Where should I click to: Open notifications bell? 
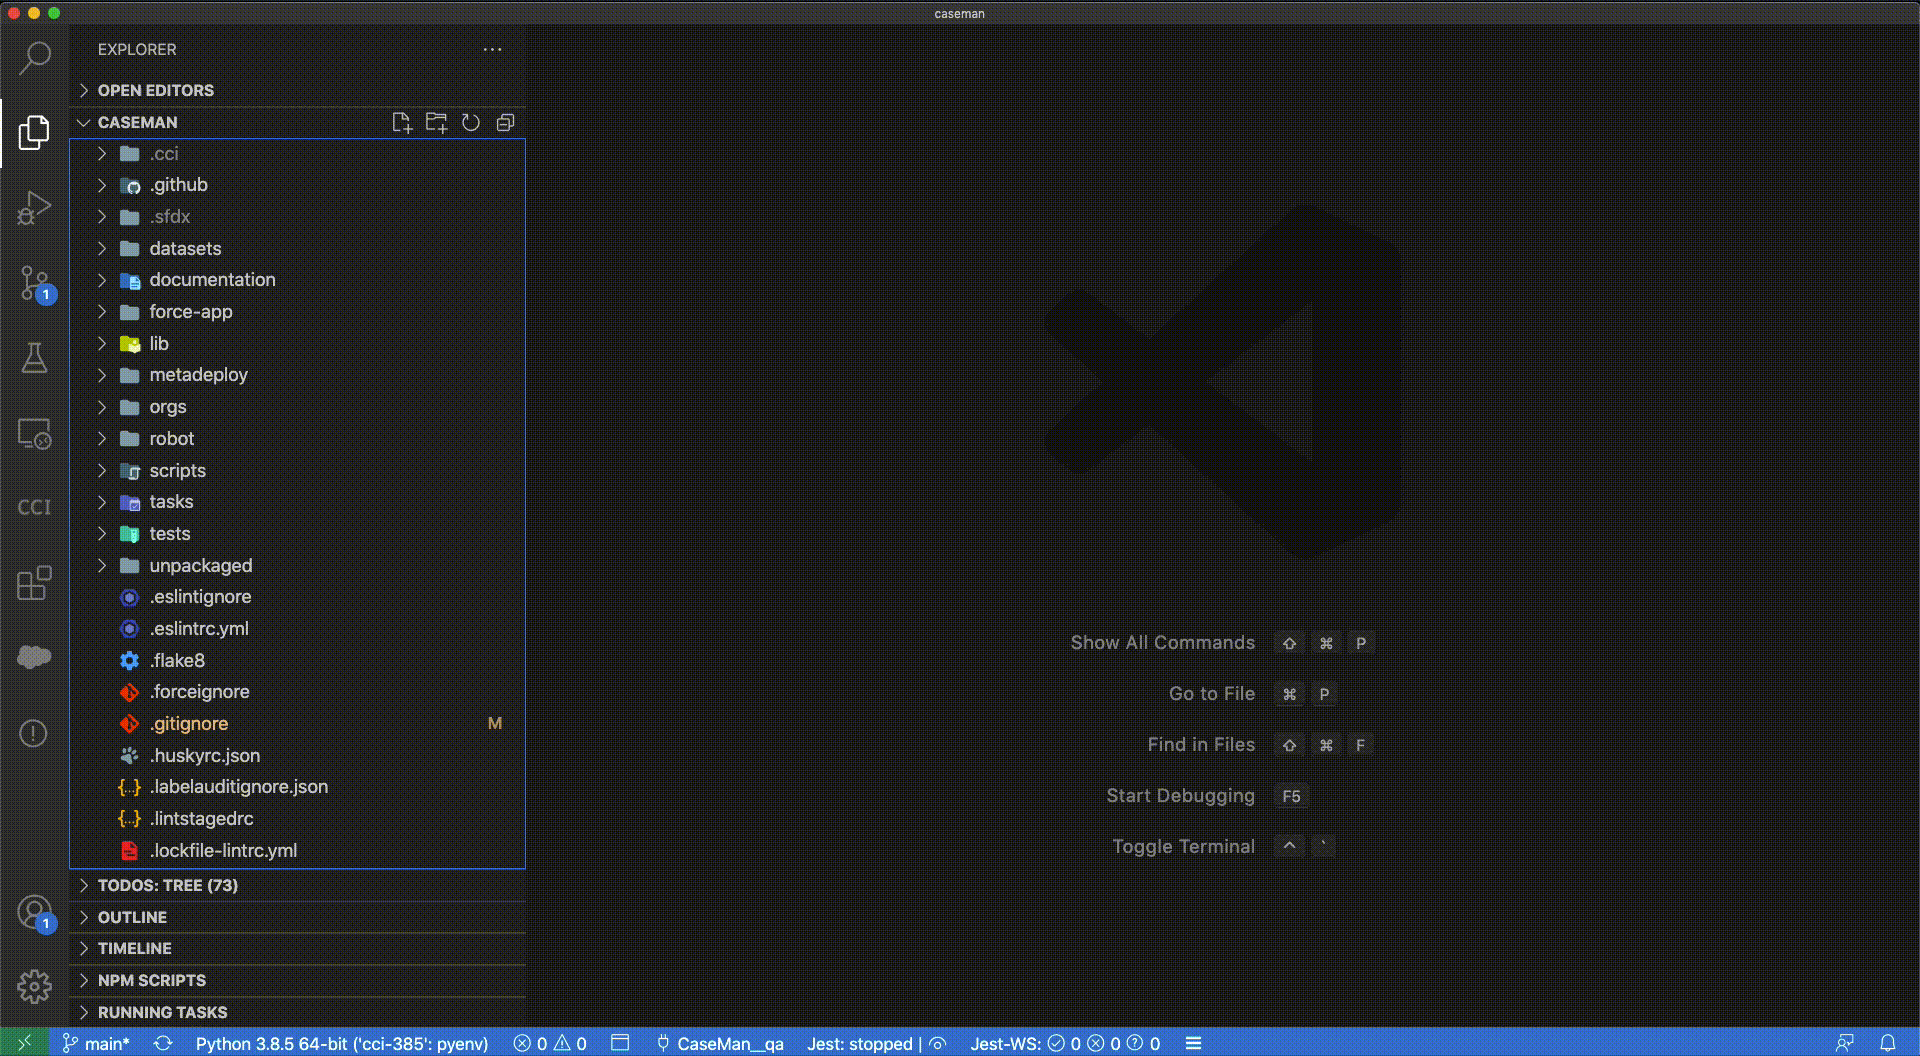pyautogui.click(x=1888, y=1043)
